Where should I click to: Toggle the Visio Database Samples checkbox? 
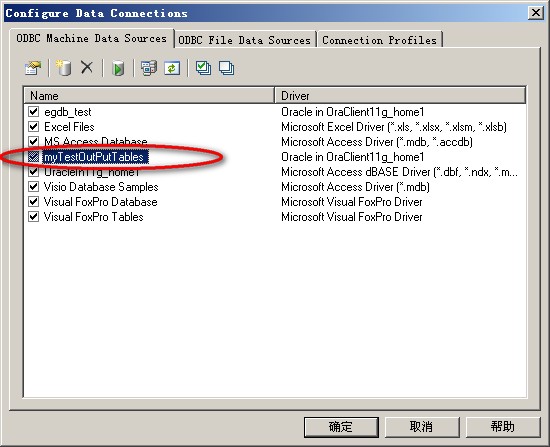(33, 187)
